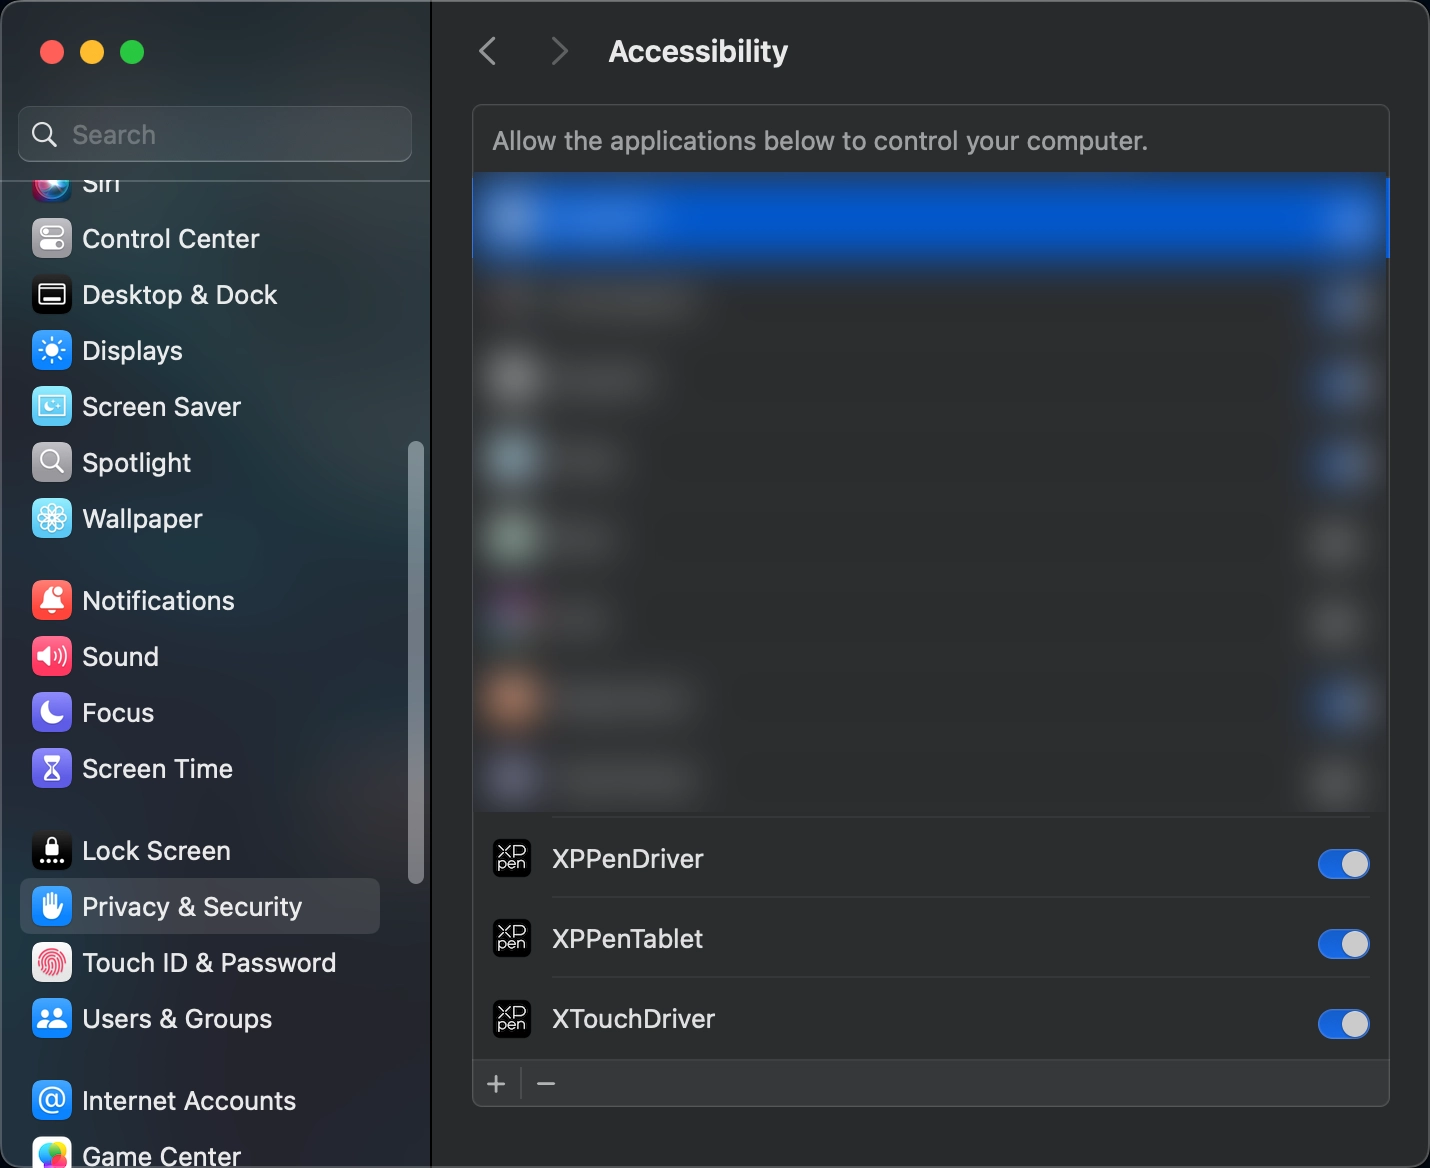This screenshot has width=1430, height=1168.
Task: Open Desktop & Dock settings icon
Action: [52, 295]
